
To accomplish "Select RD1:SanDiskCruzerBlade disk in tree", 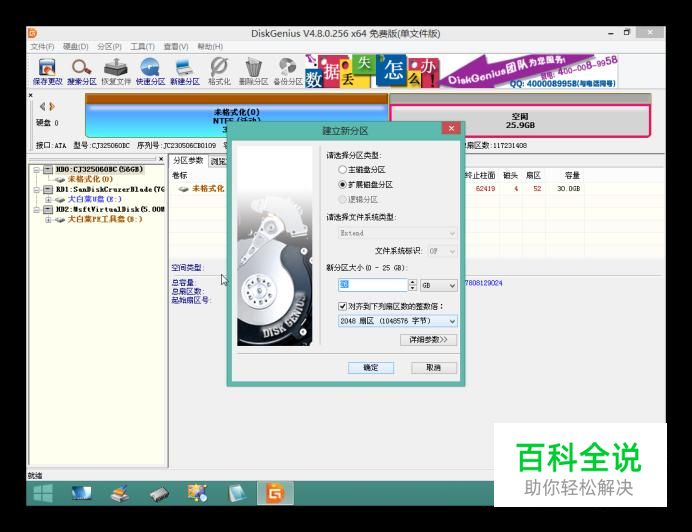I will (110, 189).
